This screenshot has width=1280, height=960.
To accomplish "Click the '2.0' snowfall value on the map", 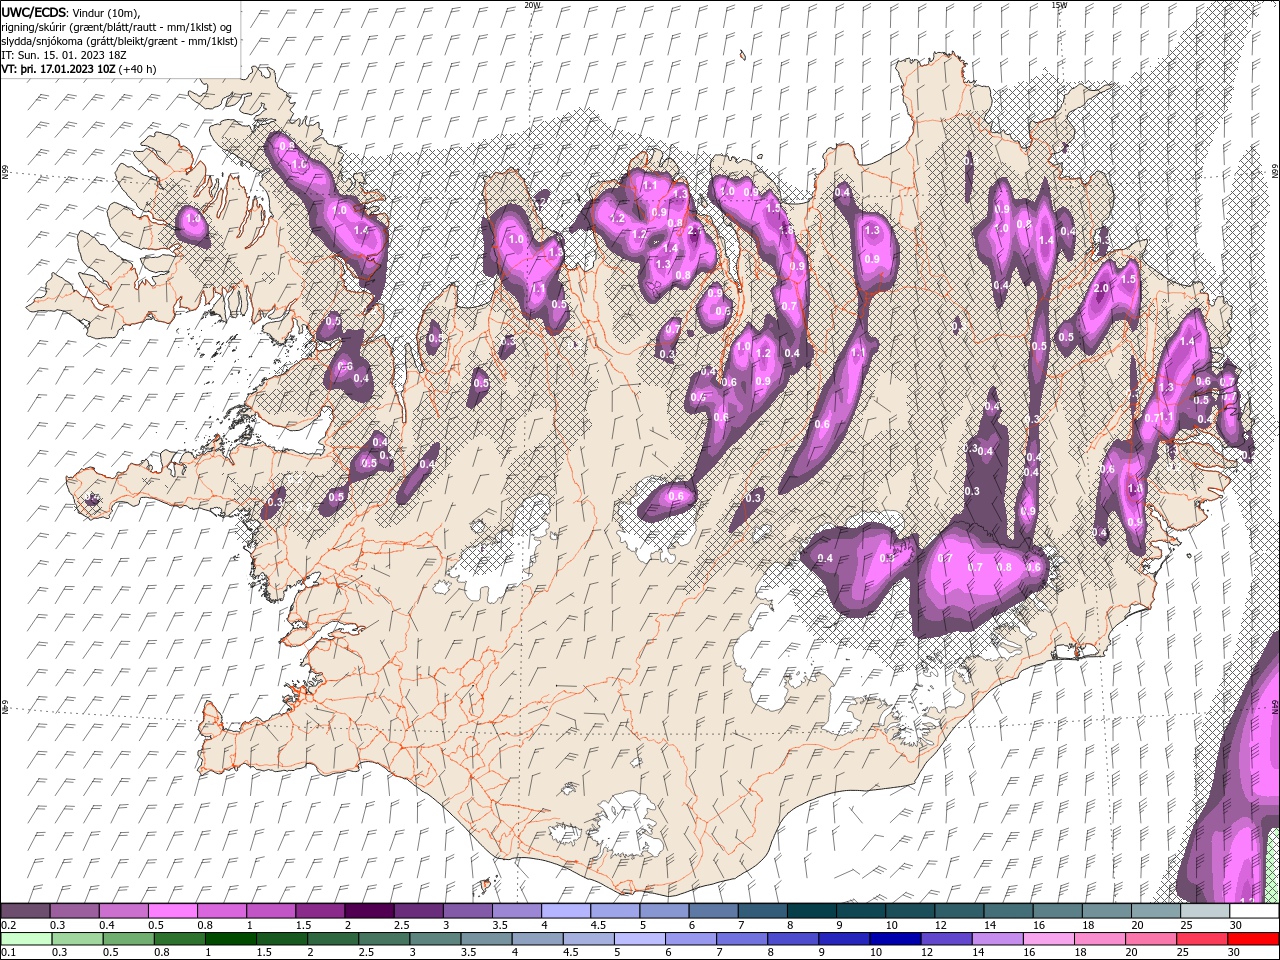I will point(1101,288).
